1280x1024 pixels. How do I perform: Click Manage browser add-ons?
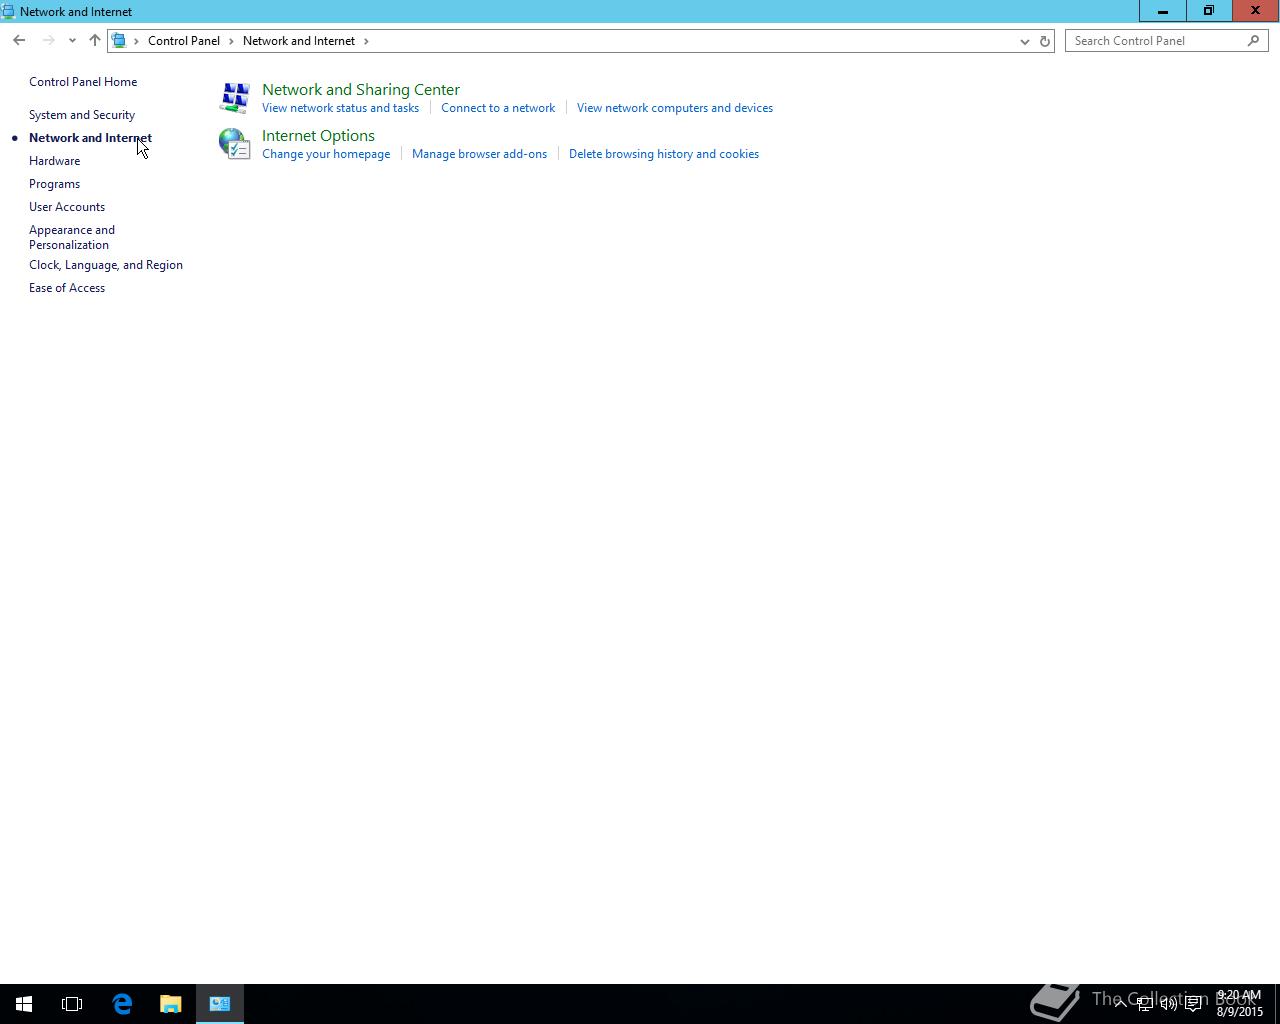pyautogui.click(x=479, y=154)
